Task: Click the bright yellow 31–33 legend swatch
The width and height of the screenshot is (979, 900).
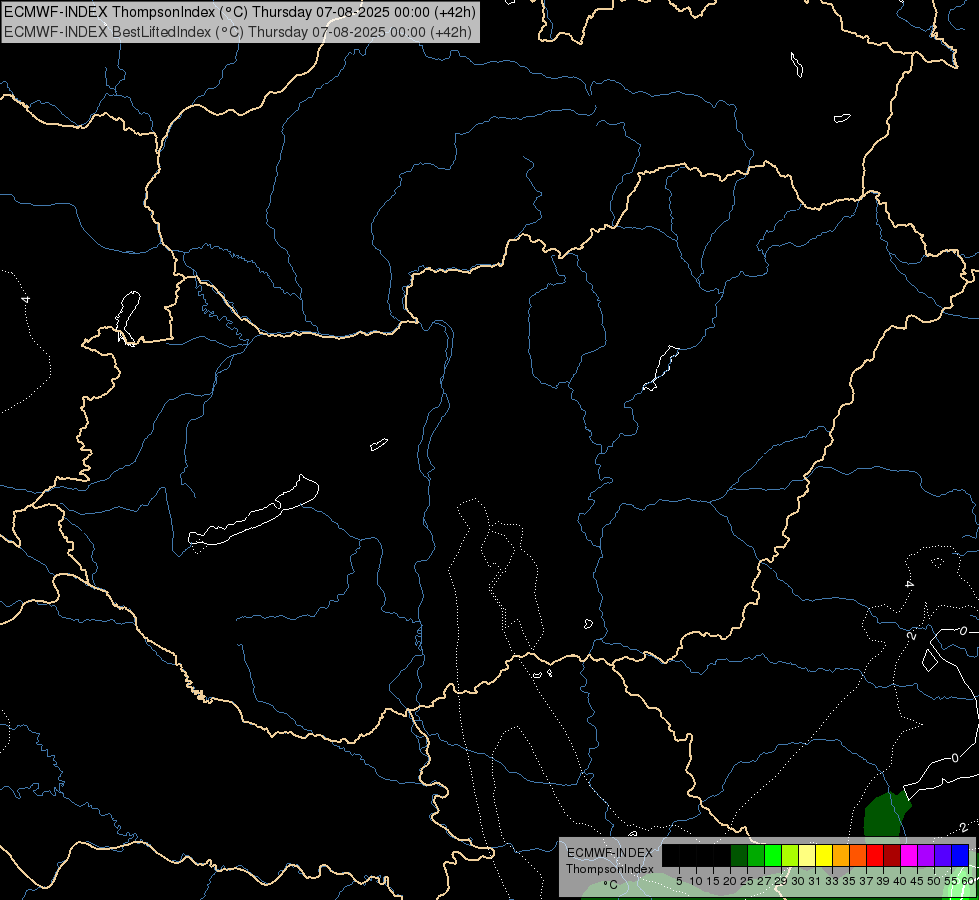Action: point(824,855)
